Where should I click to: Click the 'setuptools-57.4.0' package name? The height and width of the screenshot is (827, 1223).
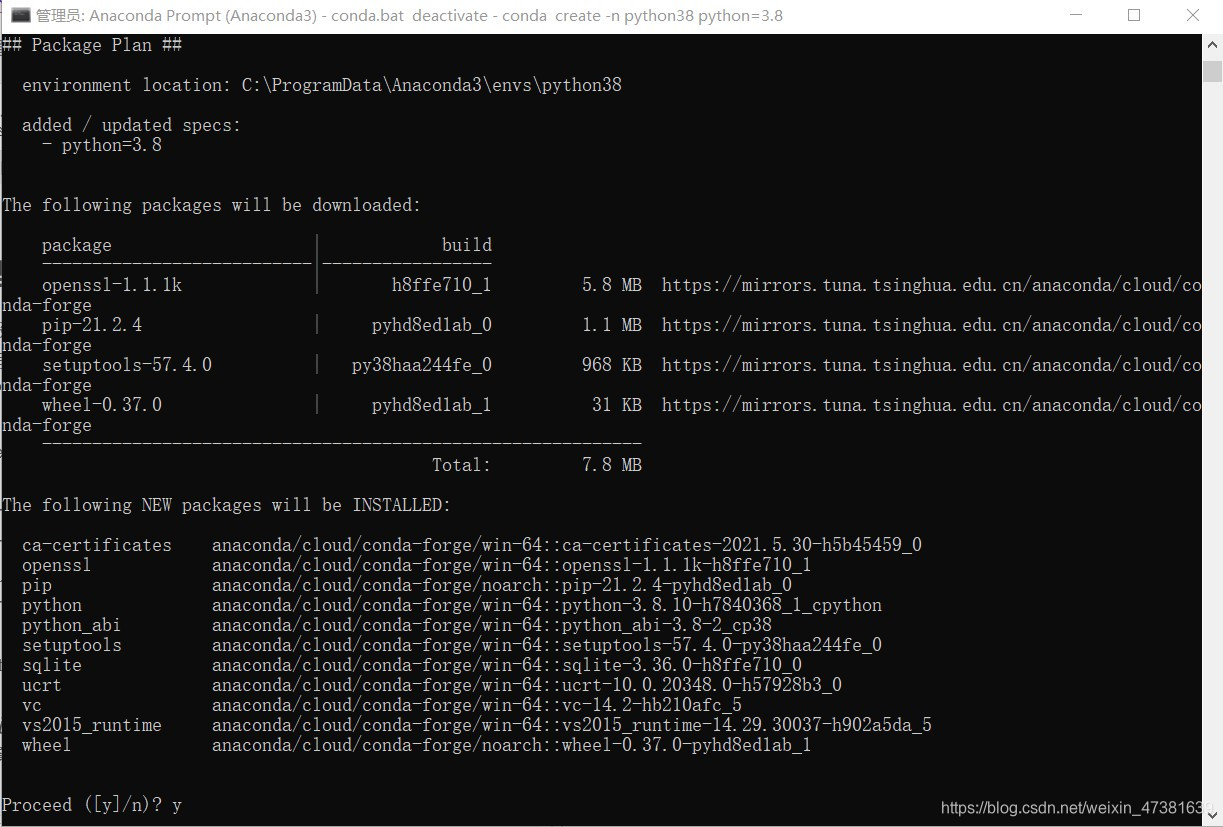click(127, 365)
